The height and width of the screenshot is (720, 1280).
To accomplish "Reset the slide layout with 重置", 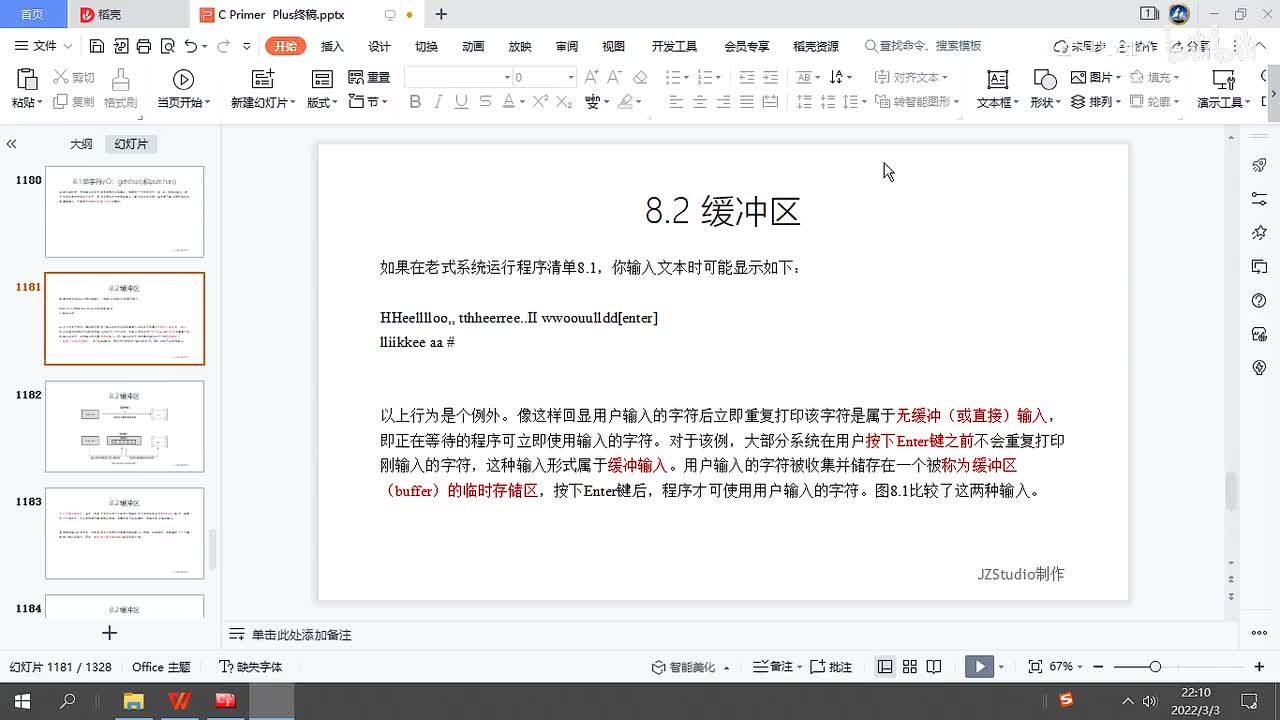I will 369,77.
